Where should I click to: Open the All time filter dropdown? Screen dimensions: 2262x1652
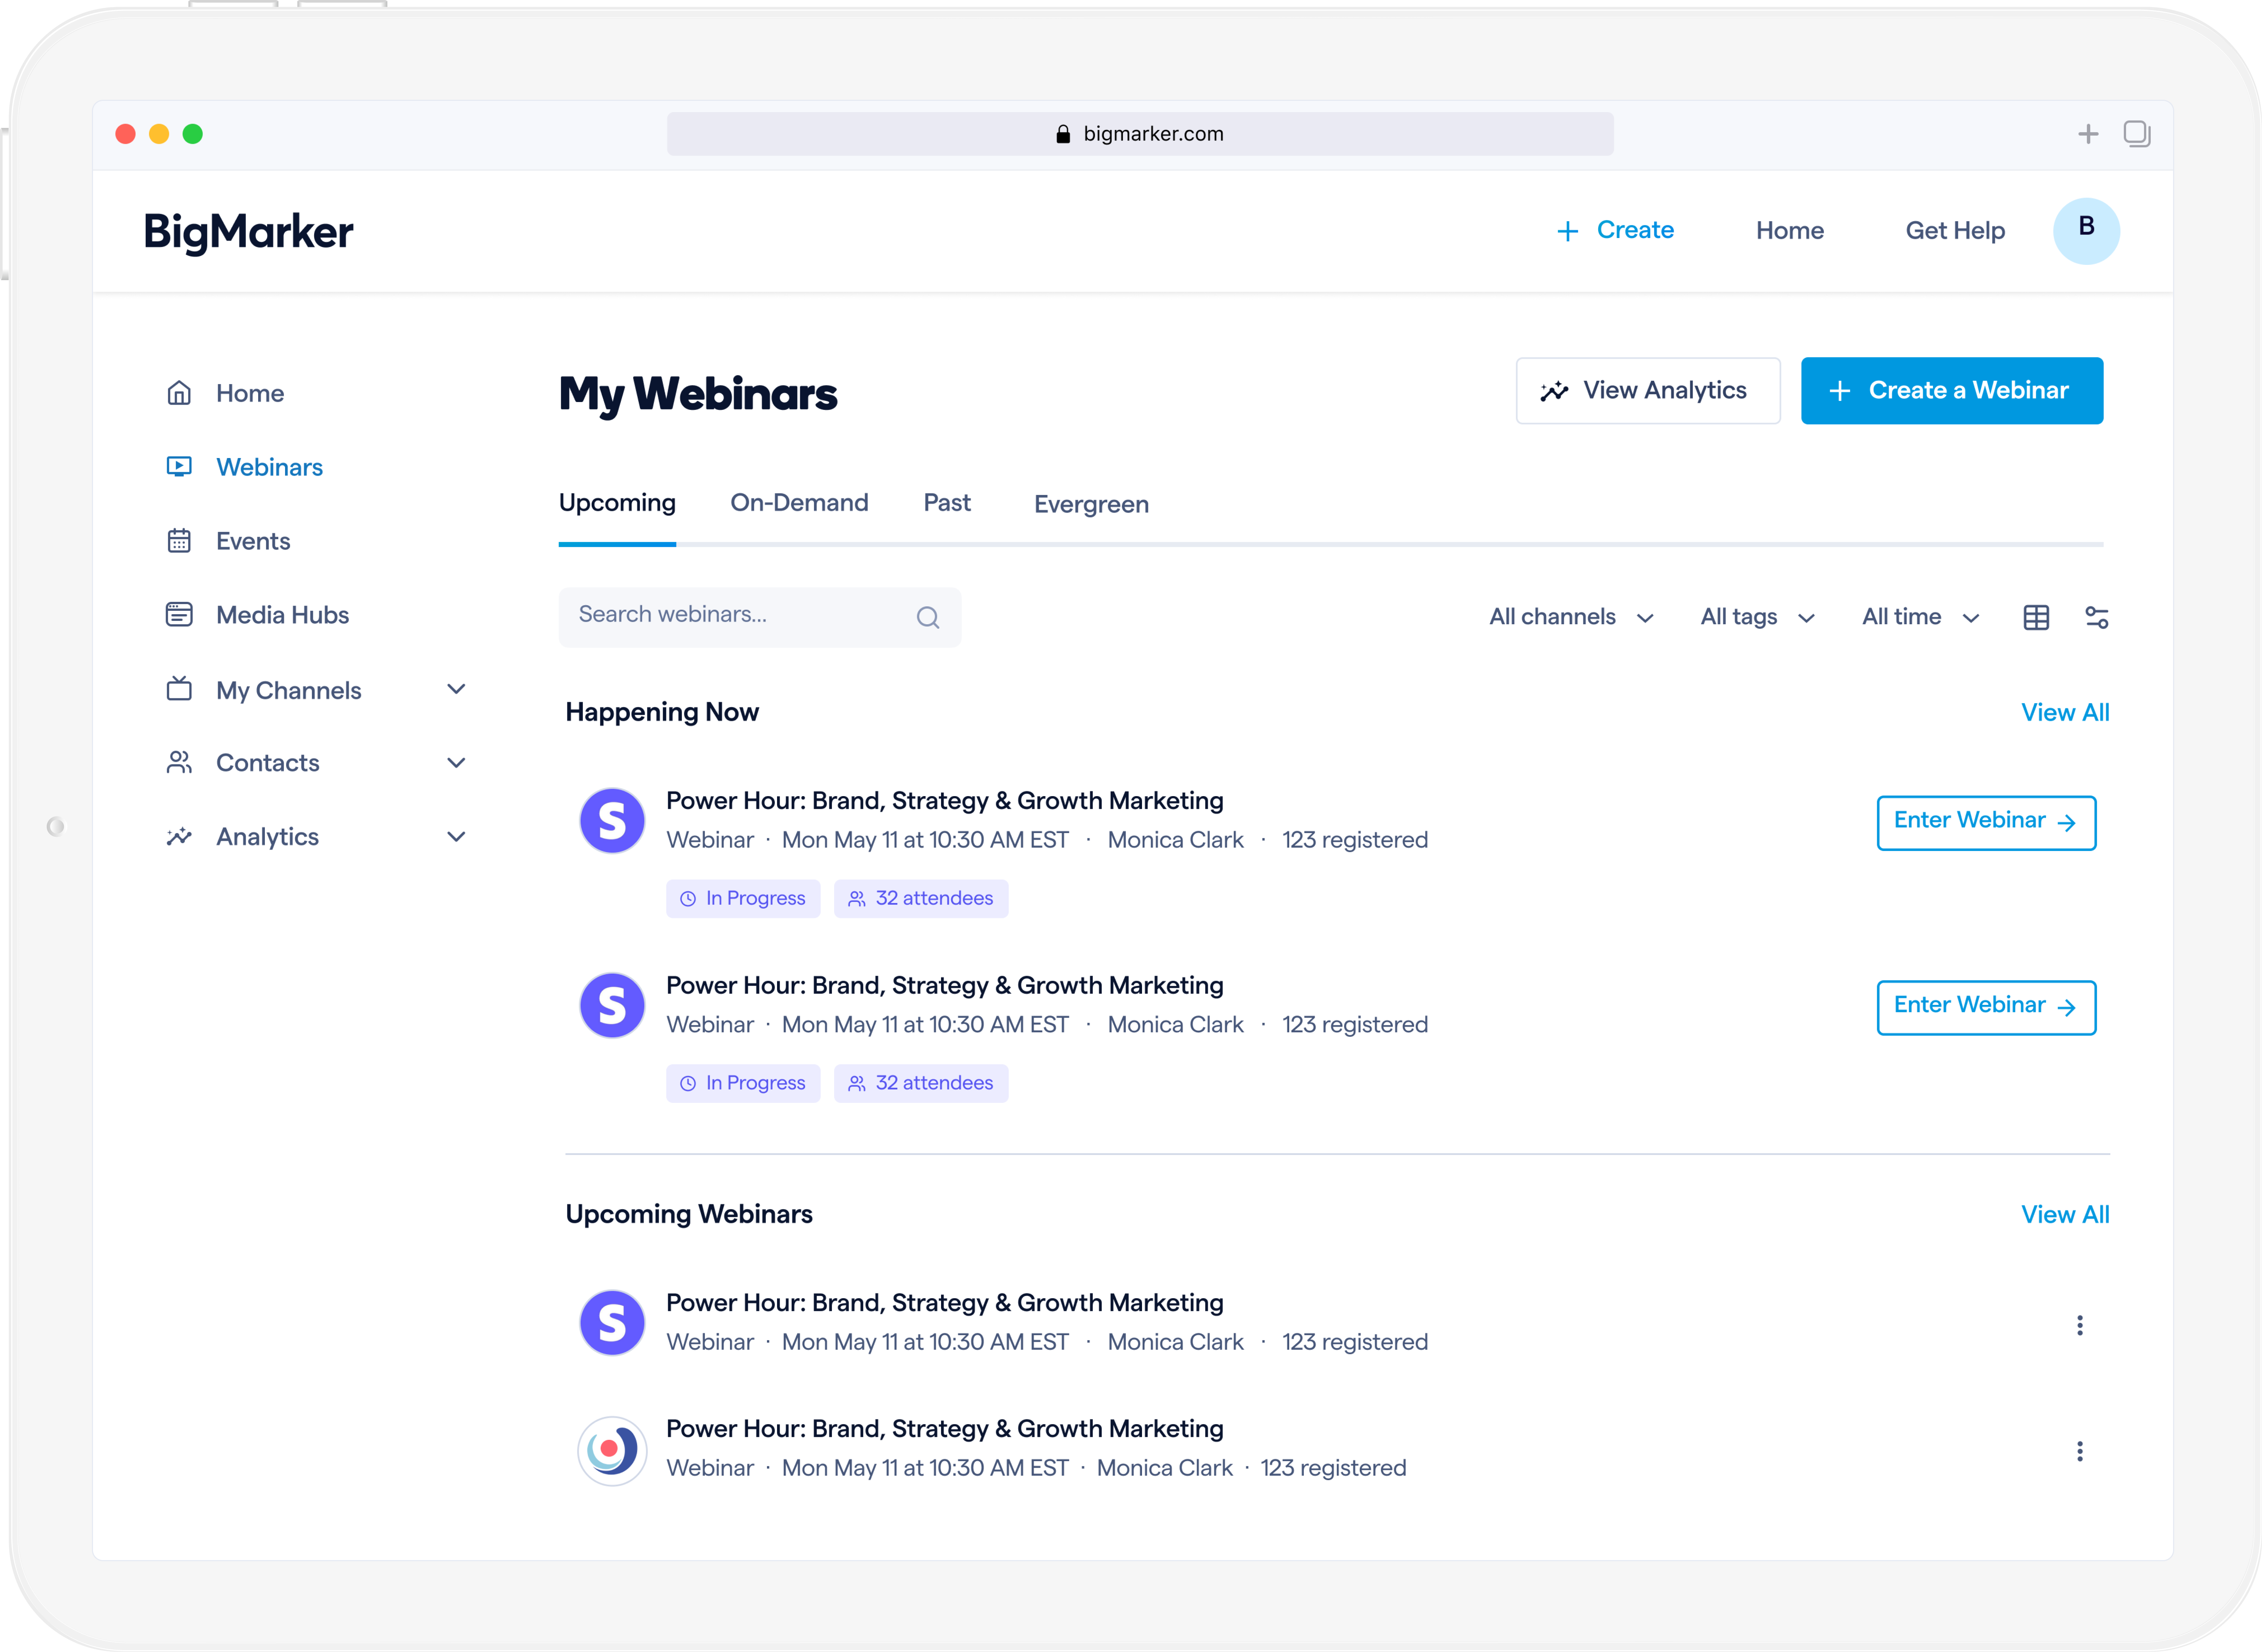coord(1920,617)
